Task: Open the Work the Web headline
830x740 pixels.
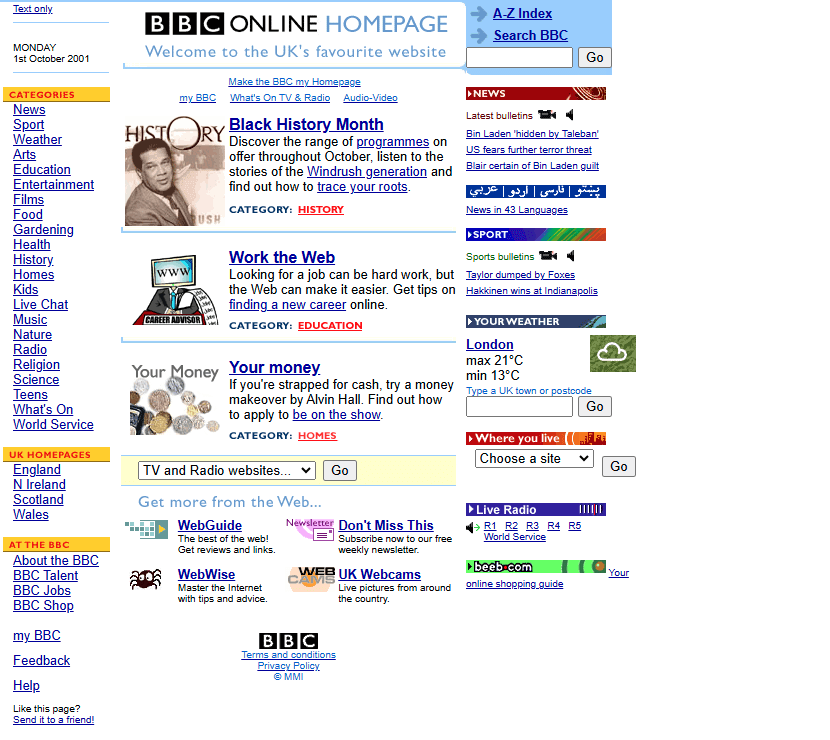Action: 282,257
